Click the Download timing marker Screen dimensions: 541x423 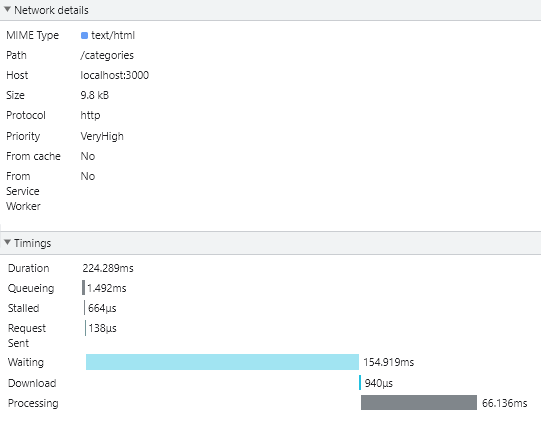pyautogui.click(x=360, y=383)
